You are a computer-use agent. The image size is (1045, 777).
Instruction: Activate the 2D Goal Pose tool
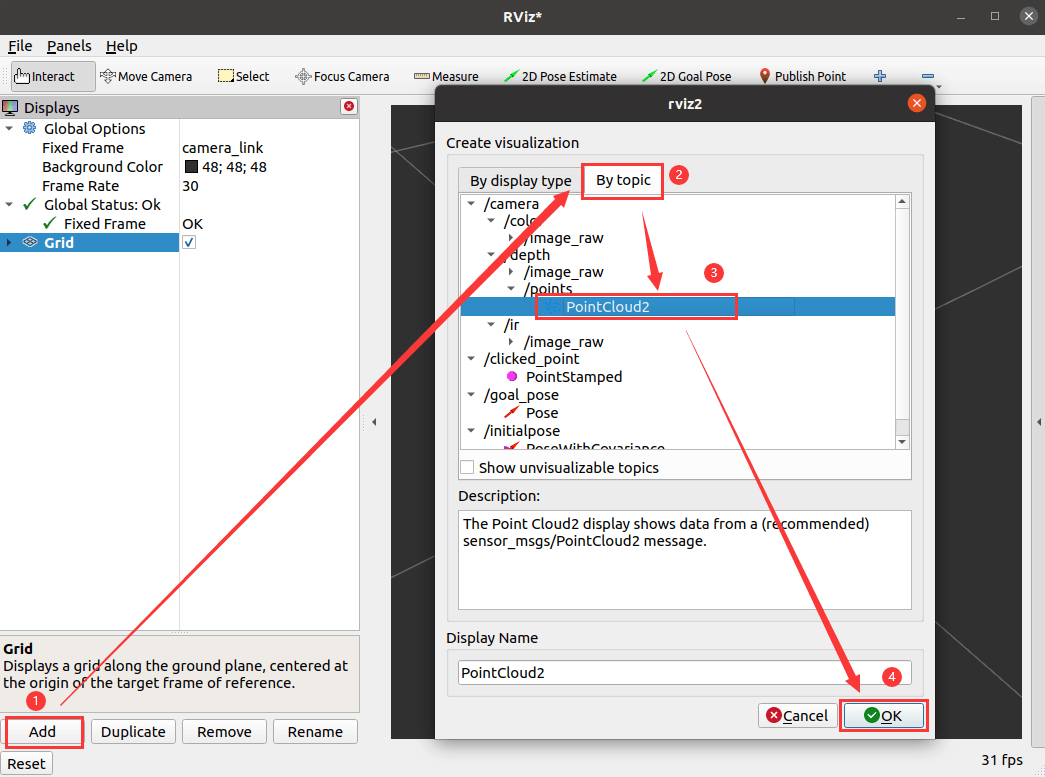coord(686,77)
